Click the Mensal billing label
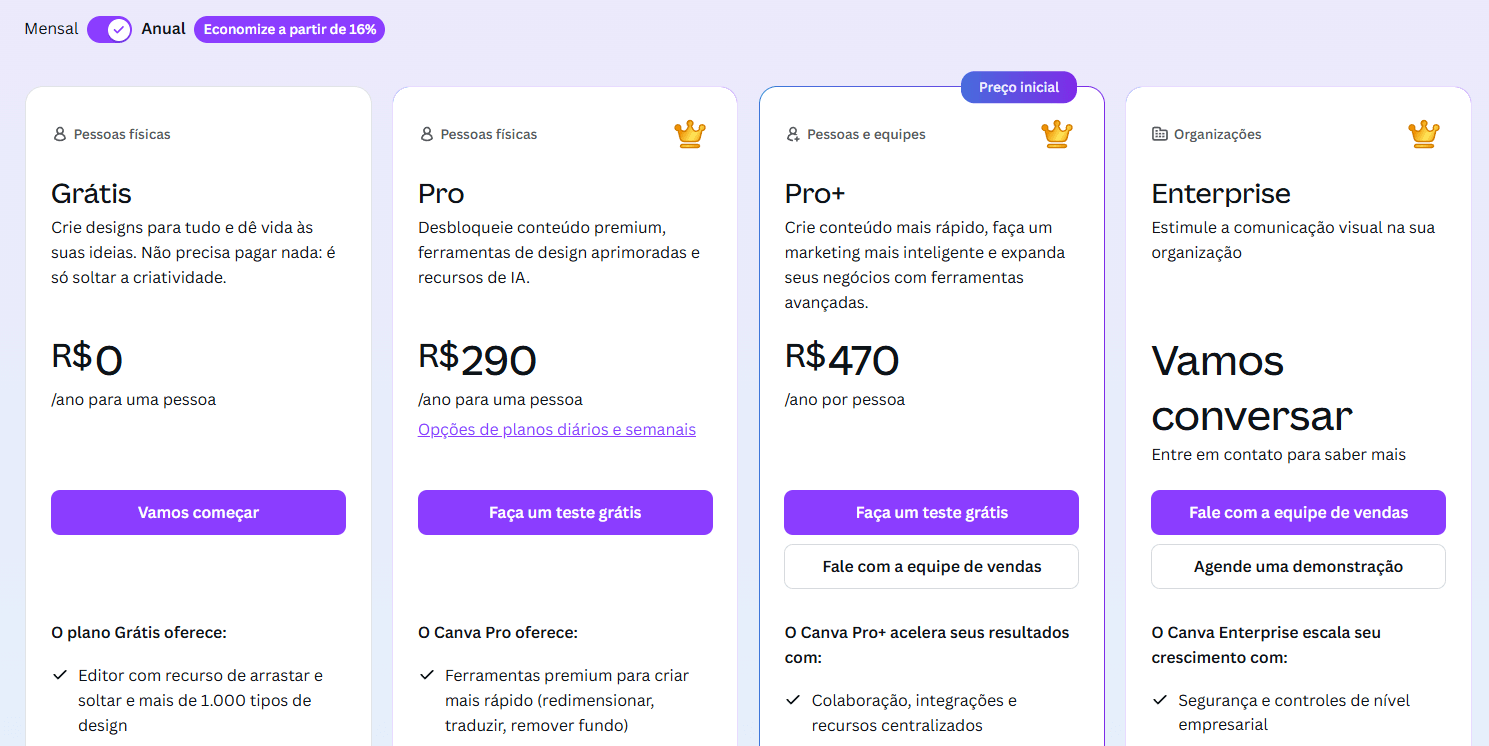Image resolution: width=1489 pixels, height=746 pixels. (50, 28)
